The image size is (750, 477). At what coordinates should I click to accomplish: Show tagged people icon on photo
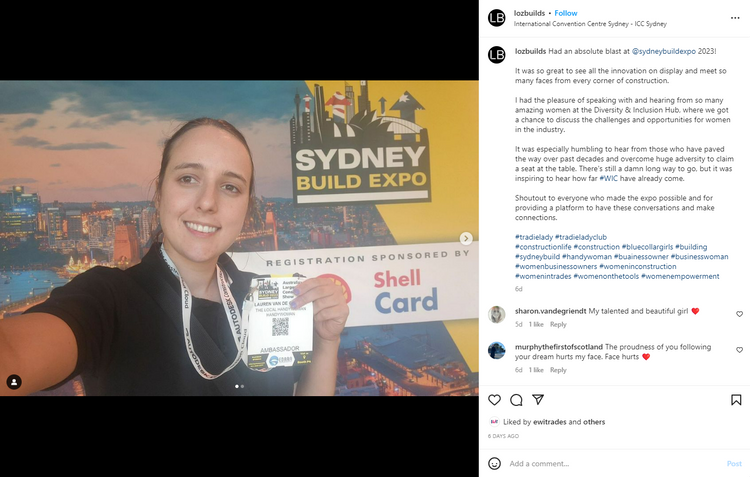click(14, 382)
